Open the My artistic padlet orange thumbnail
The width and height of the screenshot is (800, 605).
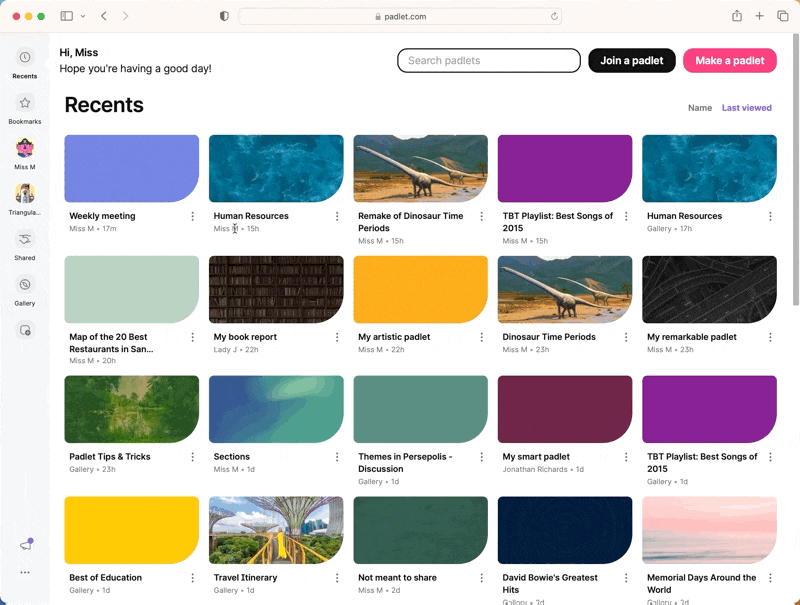click(420, 289)
